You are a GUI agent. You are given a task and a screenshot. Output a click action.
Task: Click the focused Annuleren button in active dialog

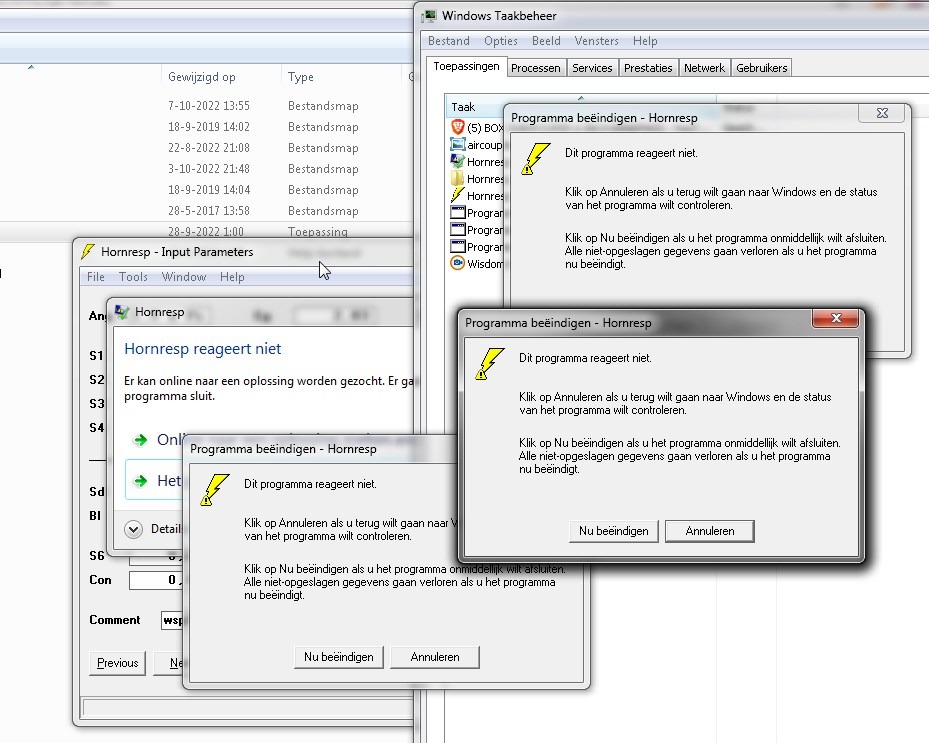[710, 531]
